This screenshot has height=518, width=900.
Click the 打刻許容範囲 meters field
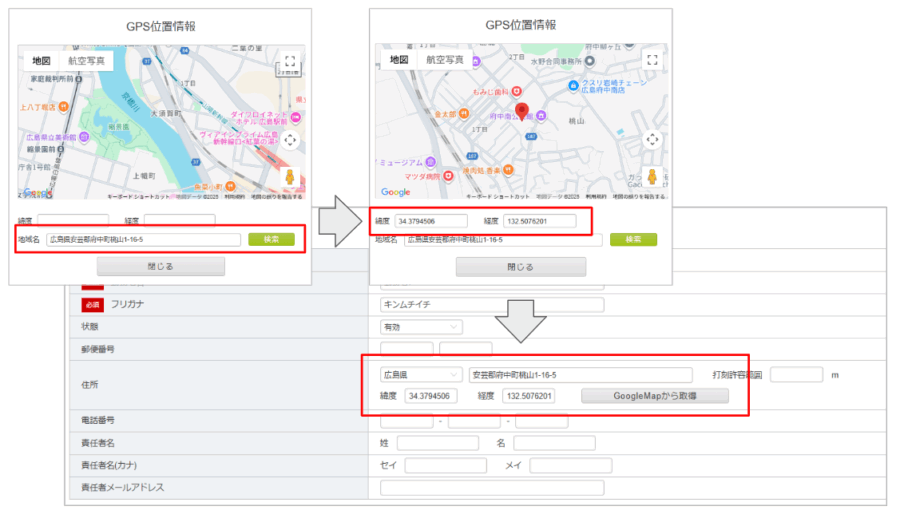pos(797,375)
